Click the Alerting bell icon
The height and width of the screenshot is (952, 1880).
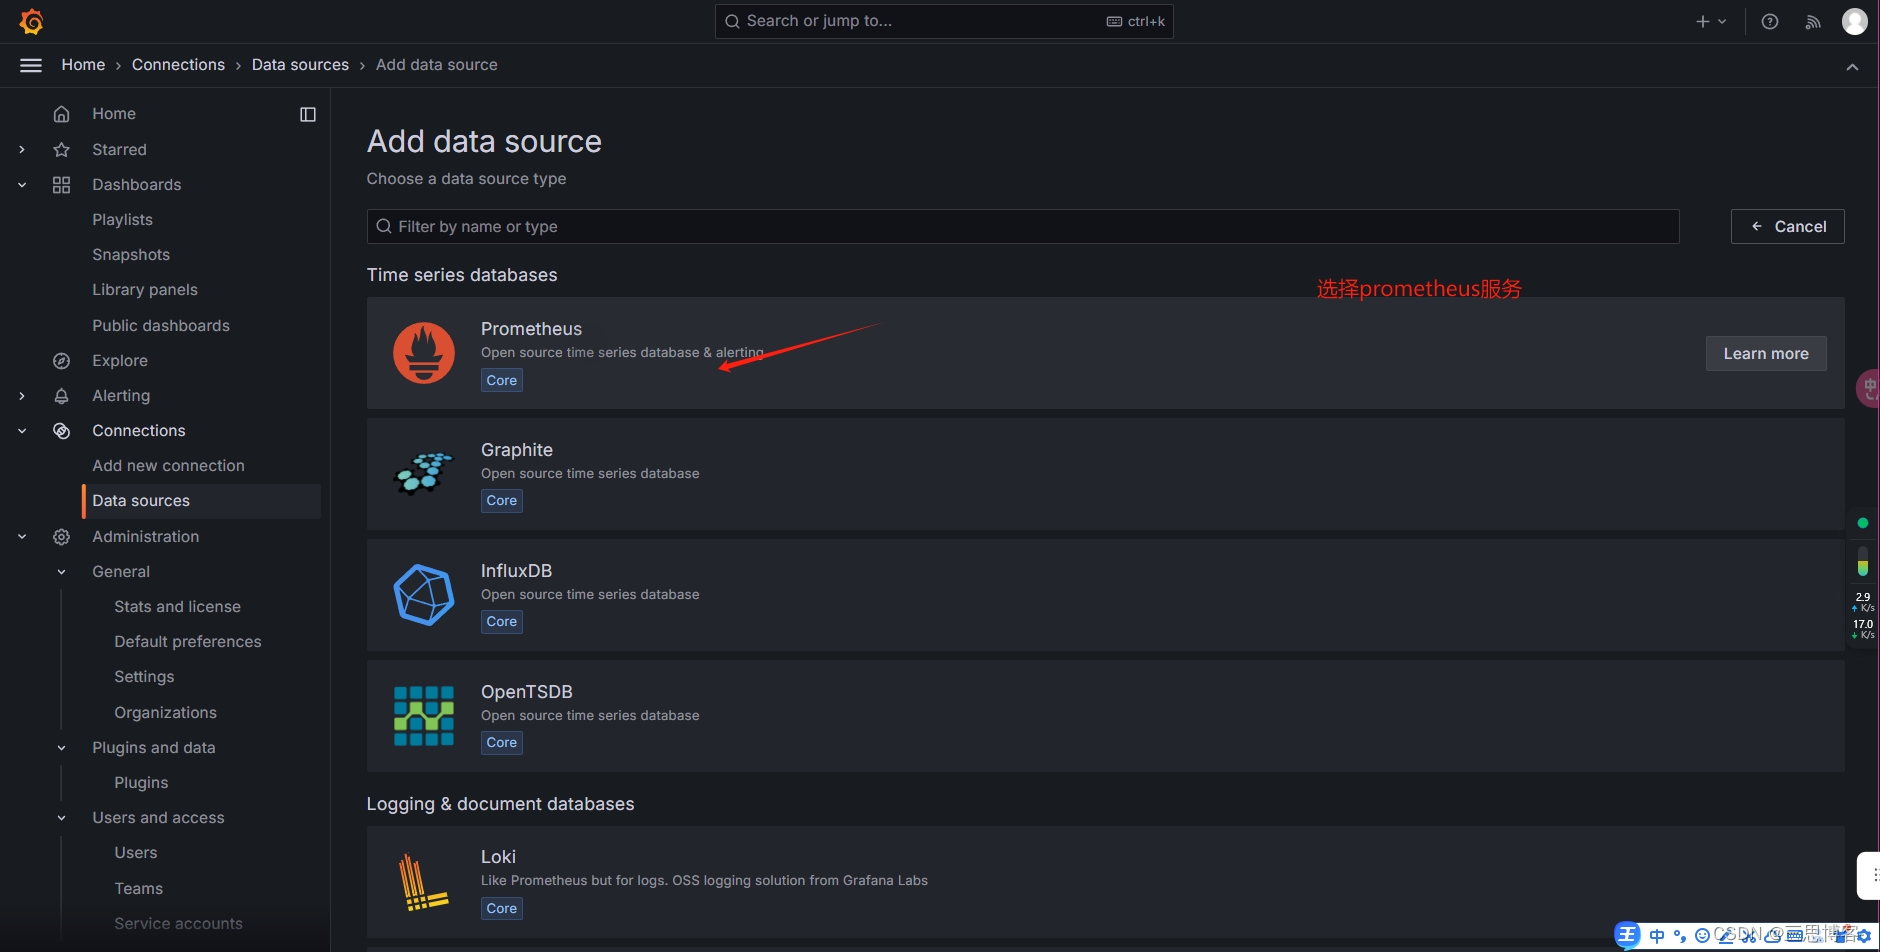[x=62, y=396]
